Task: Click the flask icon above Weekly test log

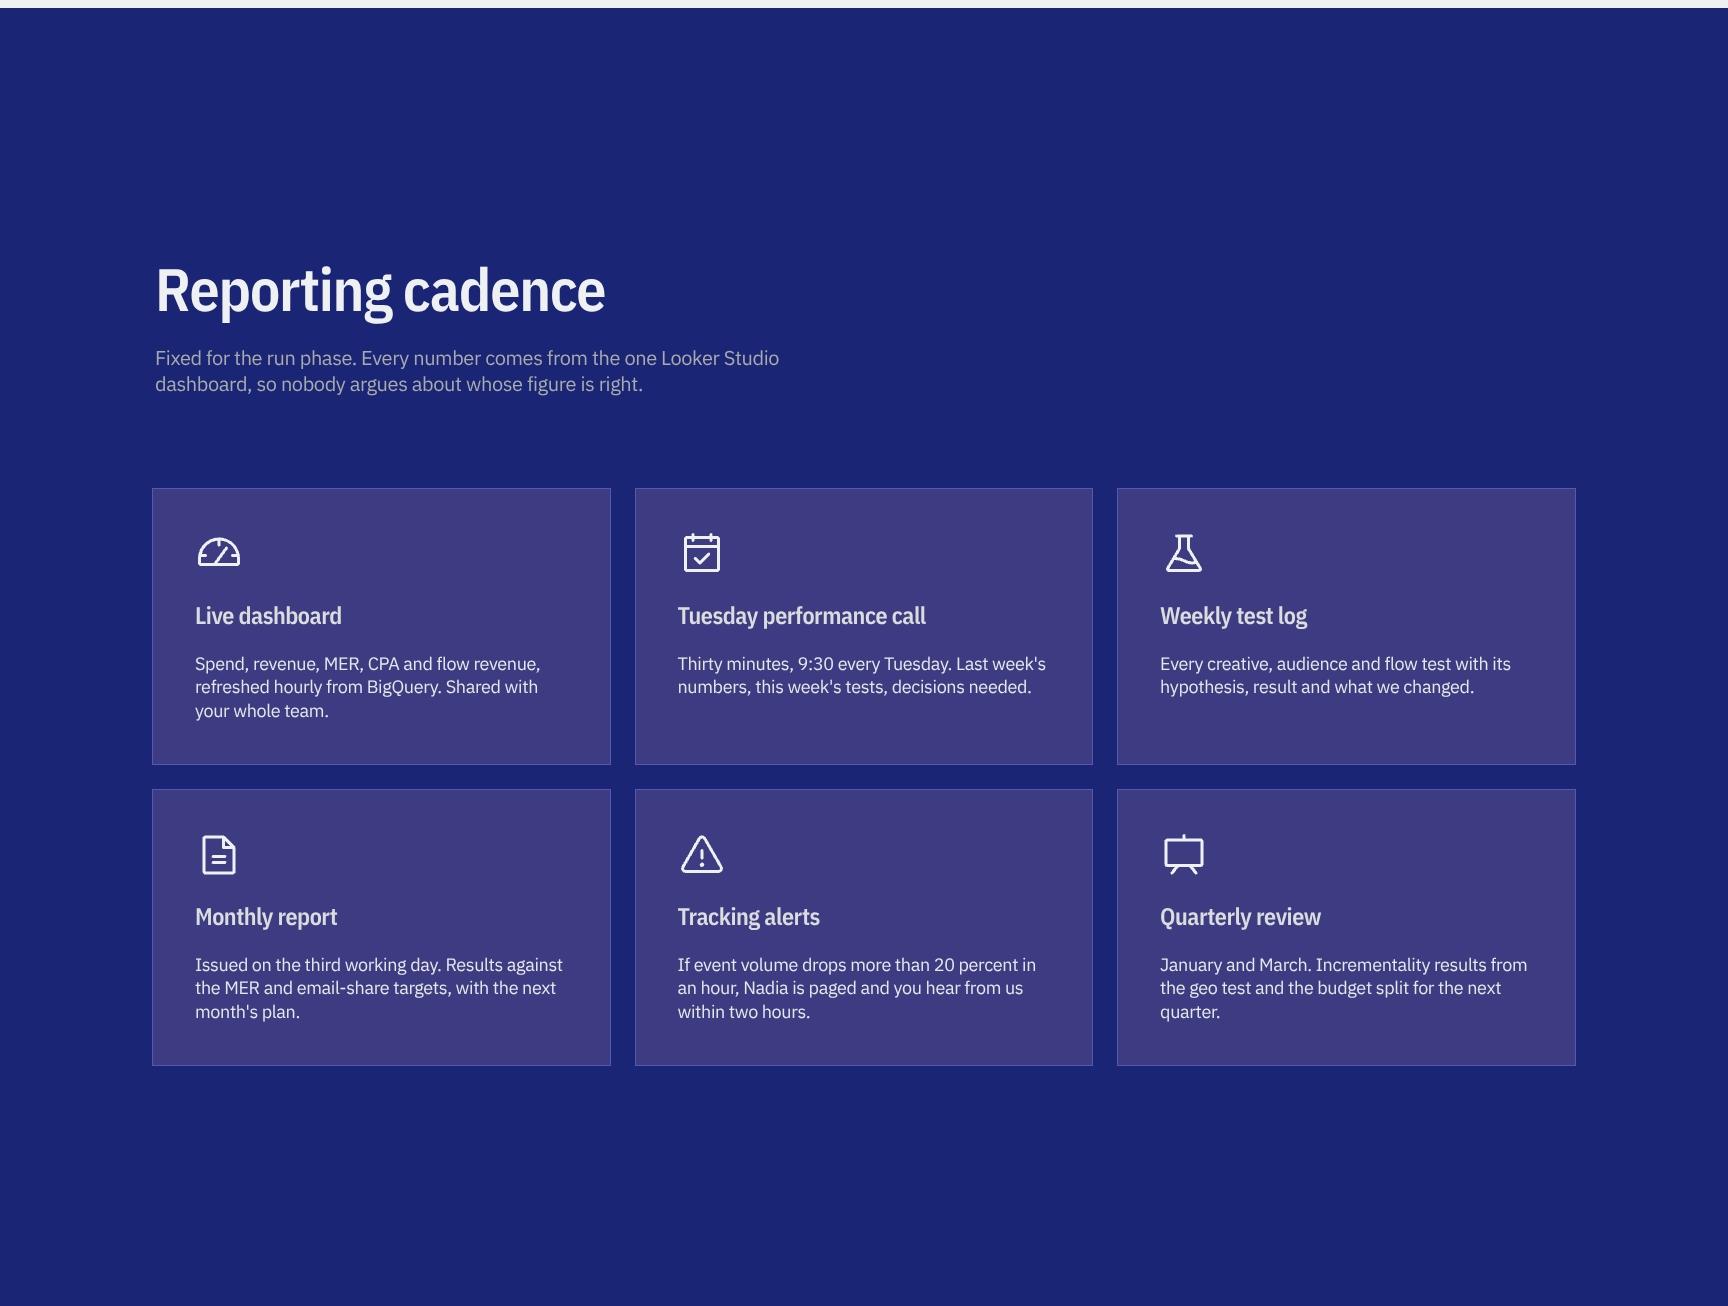Action: pos(1184,552)
